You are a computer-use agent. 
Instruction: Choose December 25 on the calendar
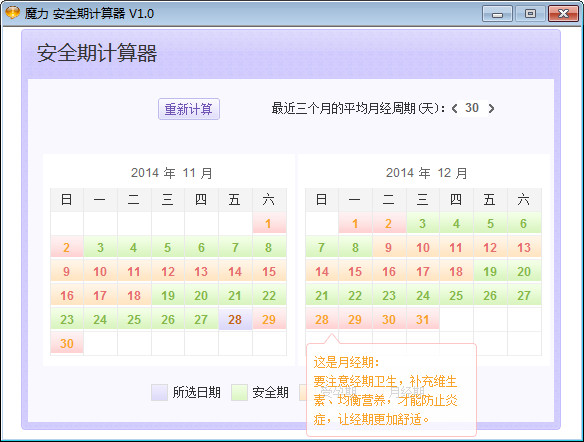pyautogui.click(x=456, y=295)
